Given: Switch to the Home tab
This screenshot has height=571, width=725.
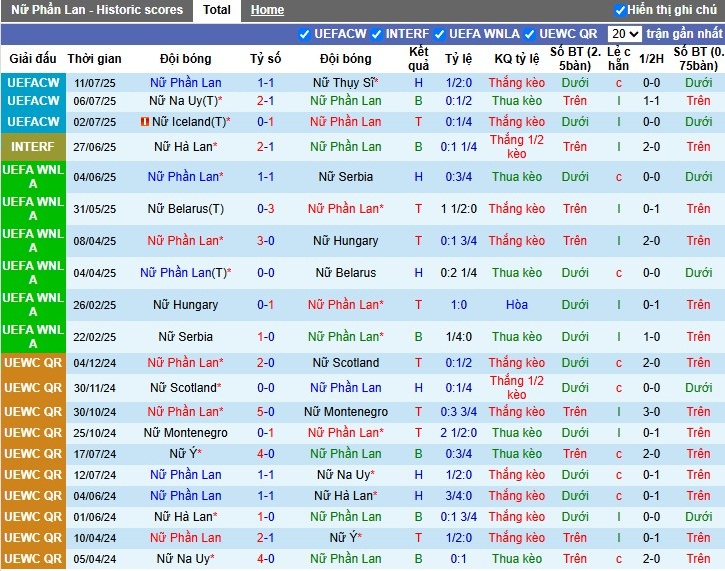Looking at the screenshot, I should pyautogui.click(x=267, y=10).
